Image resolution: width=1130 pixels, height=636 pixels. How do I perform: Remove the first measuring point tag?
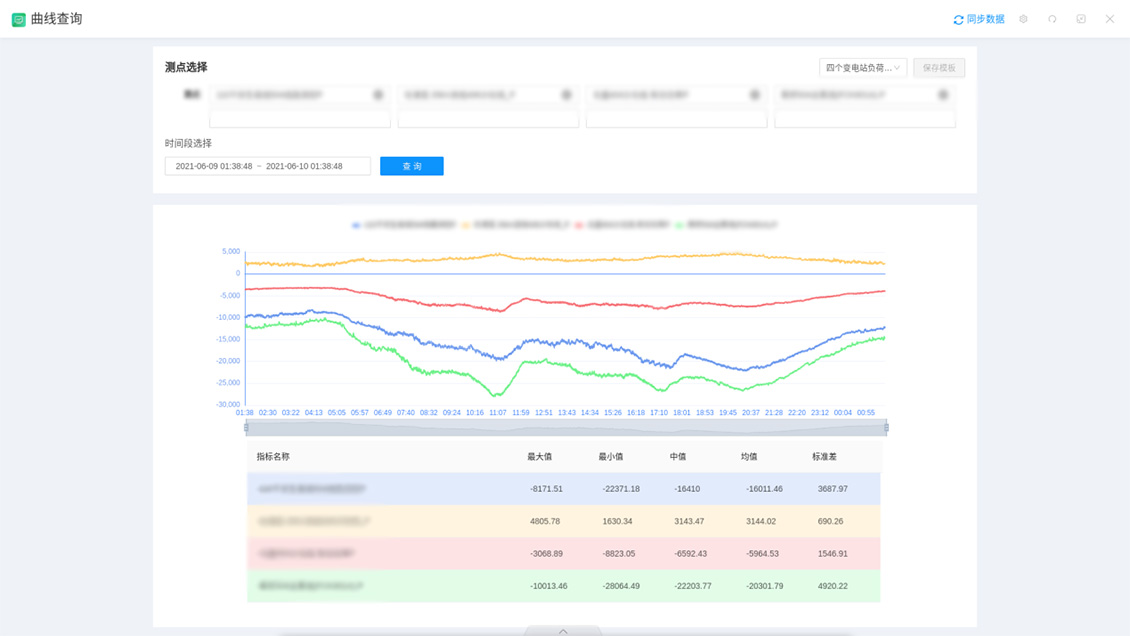[378, 95]
